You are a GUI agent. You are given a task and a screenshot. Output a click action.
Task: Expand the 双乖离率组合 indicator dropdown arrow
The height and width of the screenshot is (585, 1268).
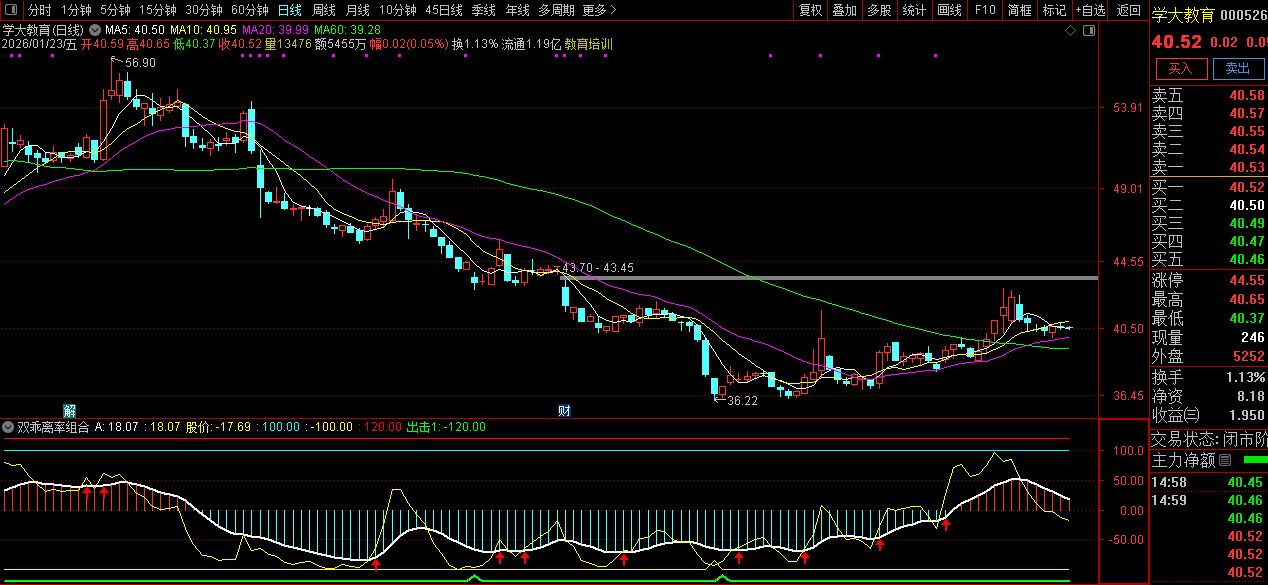coord(8,427)
